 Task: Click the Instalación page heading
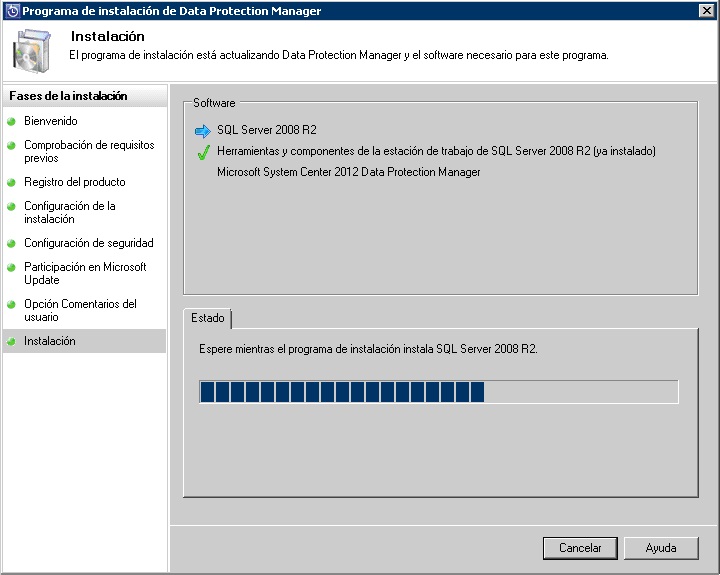coord(107,36)
